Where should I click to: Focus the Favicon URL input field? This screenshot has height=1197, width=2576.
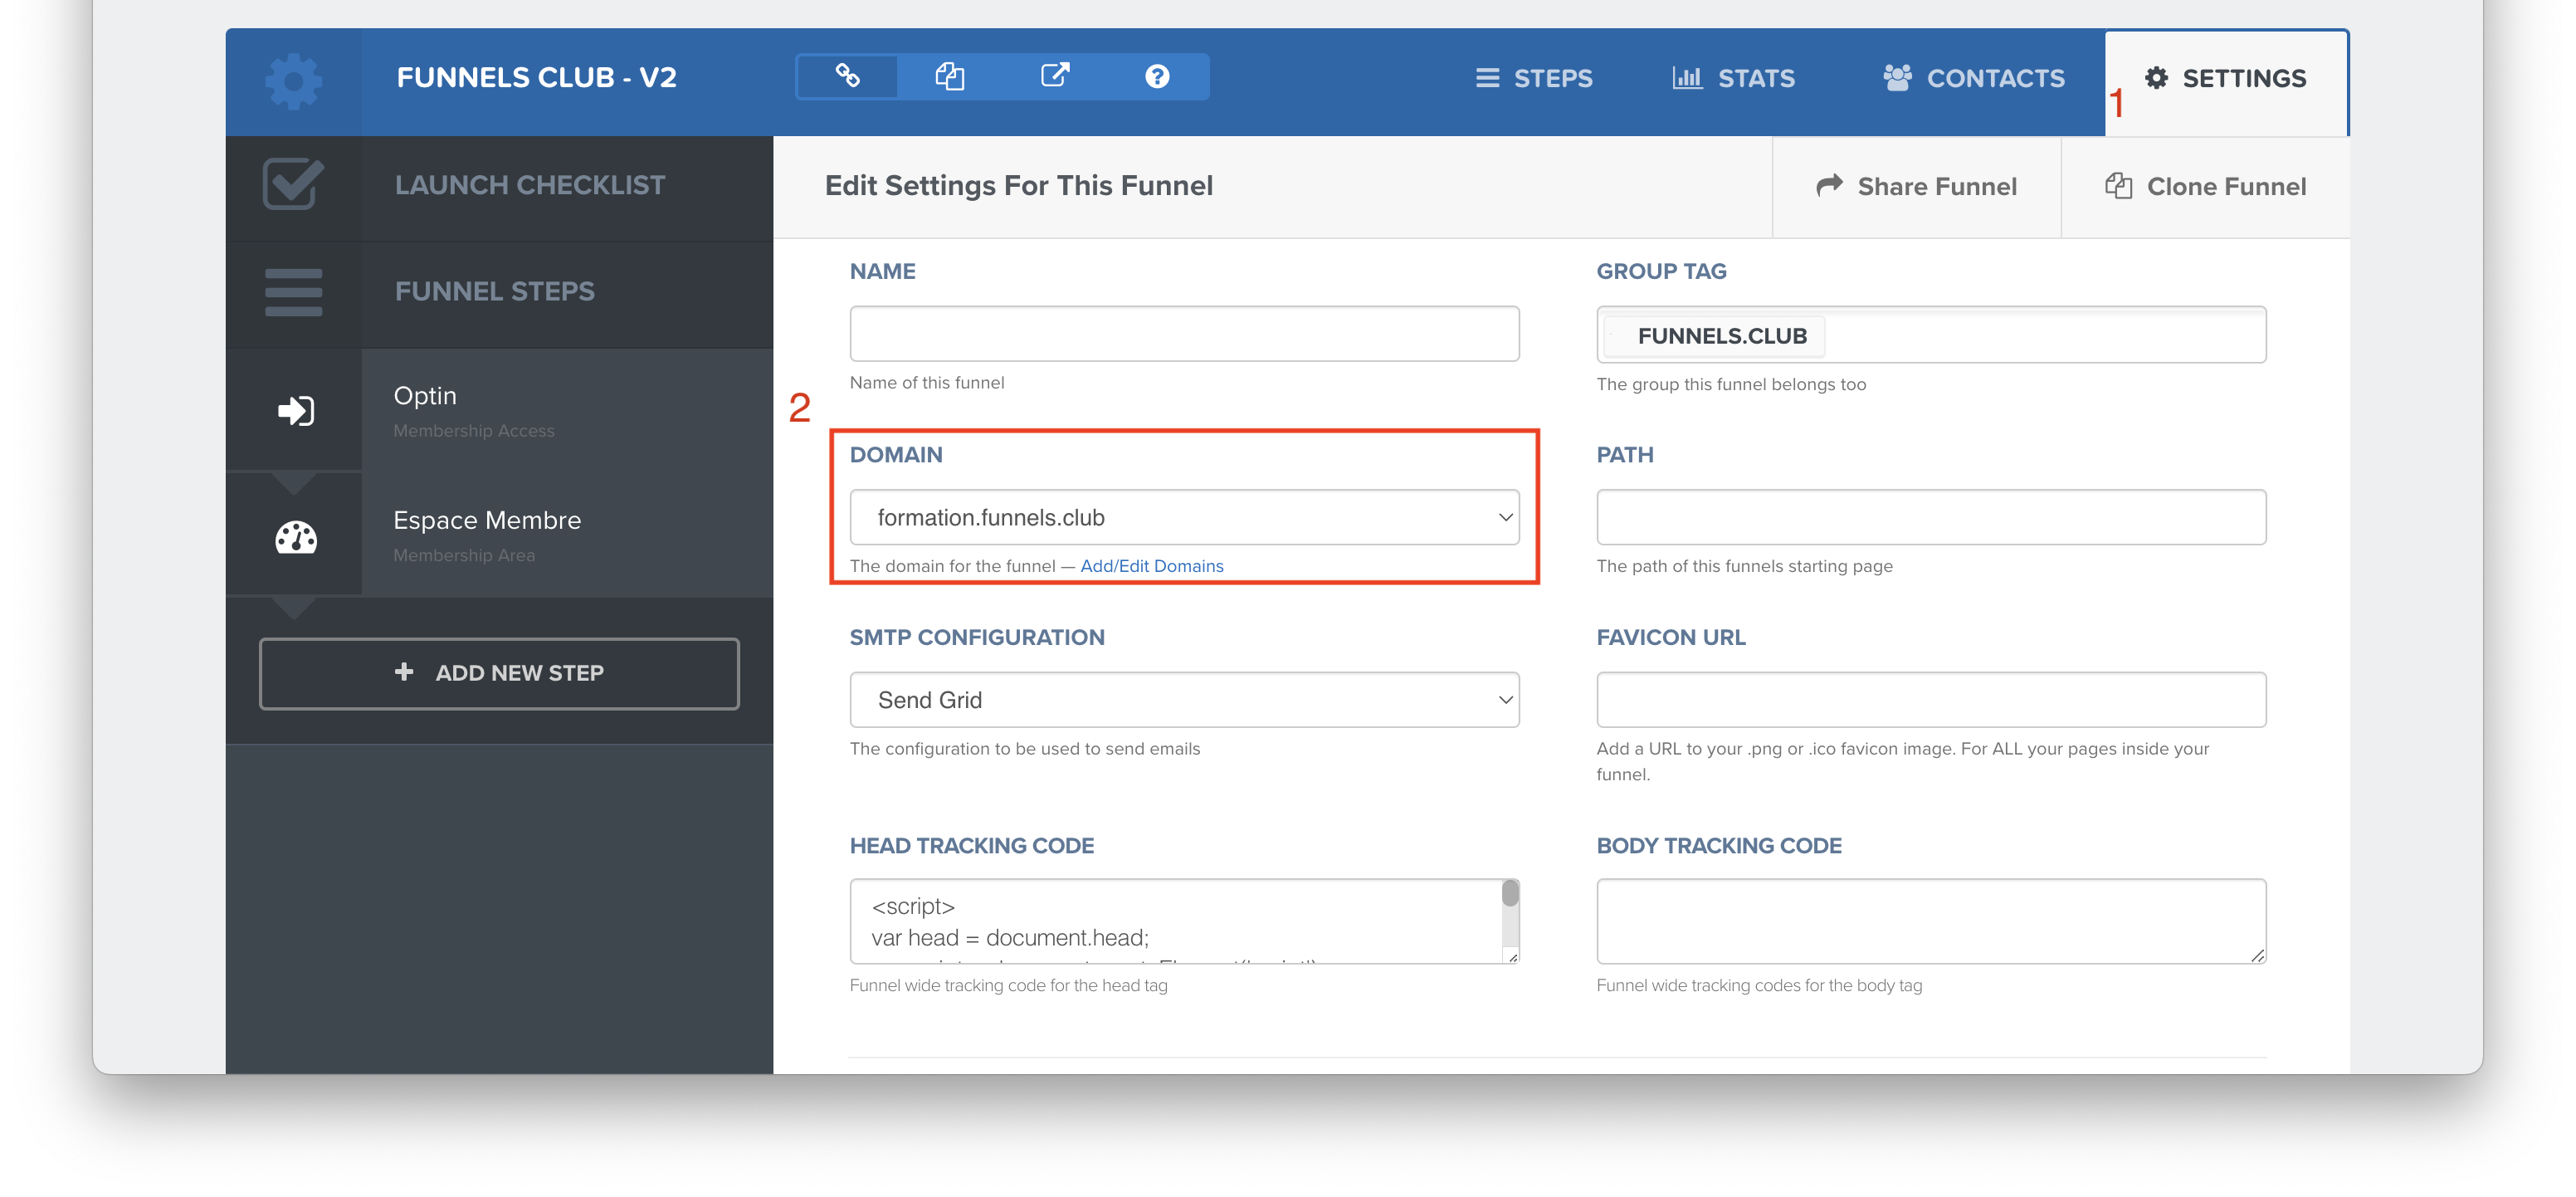[x=1930, y=700]
